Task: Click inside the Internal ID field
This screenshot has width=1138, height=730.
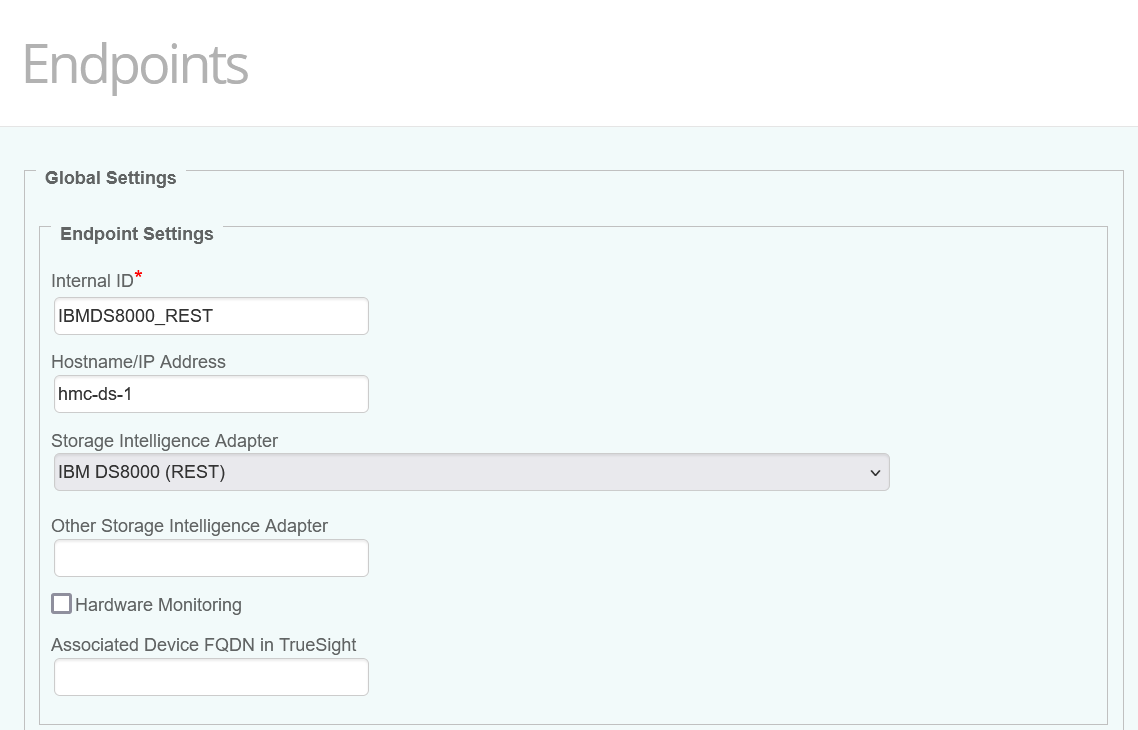Action: [210, 315]
